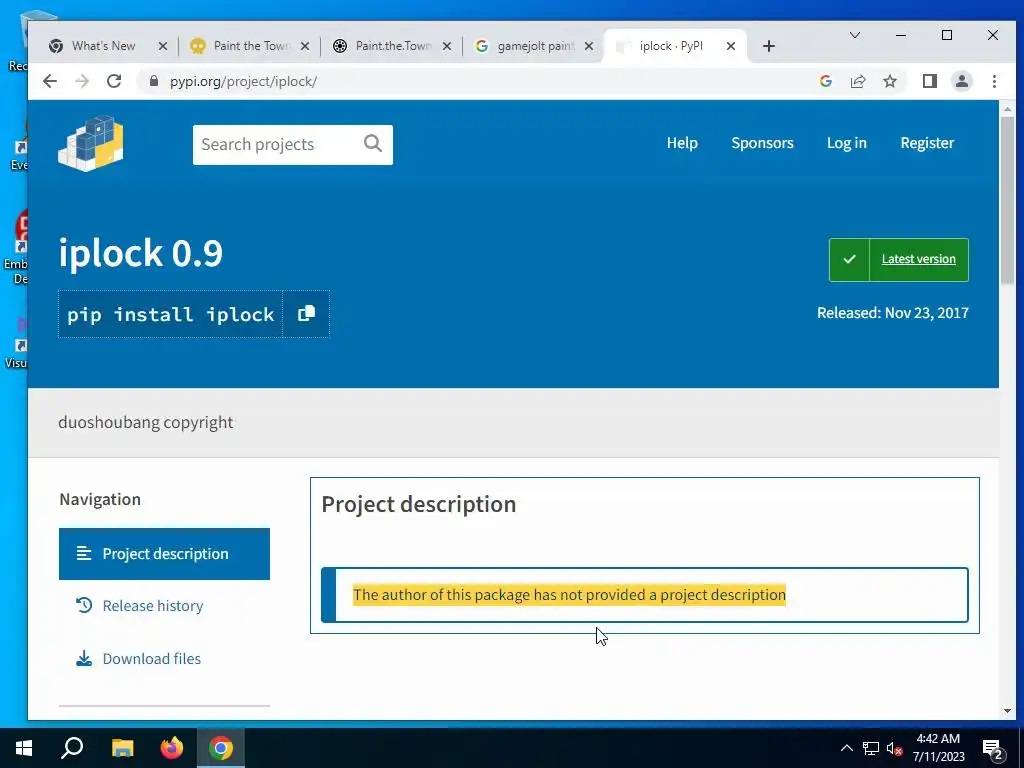This screenshot has width=1024, height=768.
Task: Close the gamejolt paint tab
Action: [588, 46]
